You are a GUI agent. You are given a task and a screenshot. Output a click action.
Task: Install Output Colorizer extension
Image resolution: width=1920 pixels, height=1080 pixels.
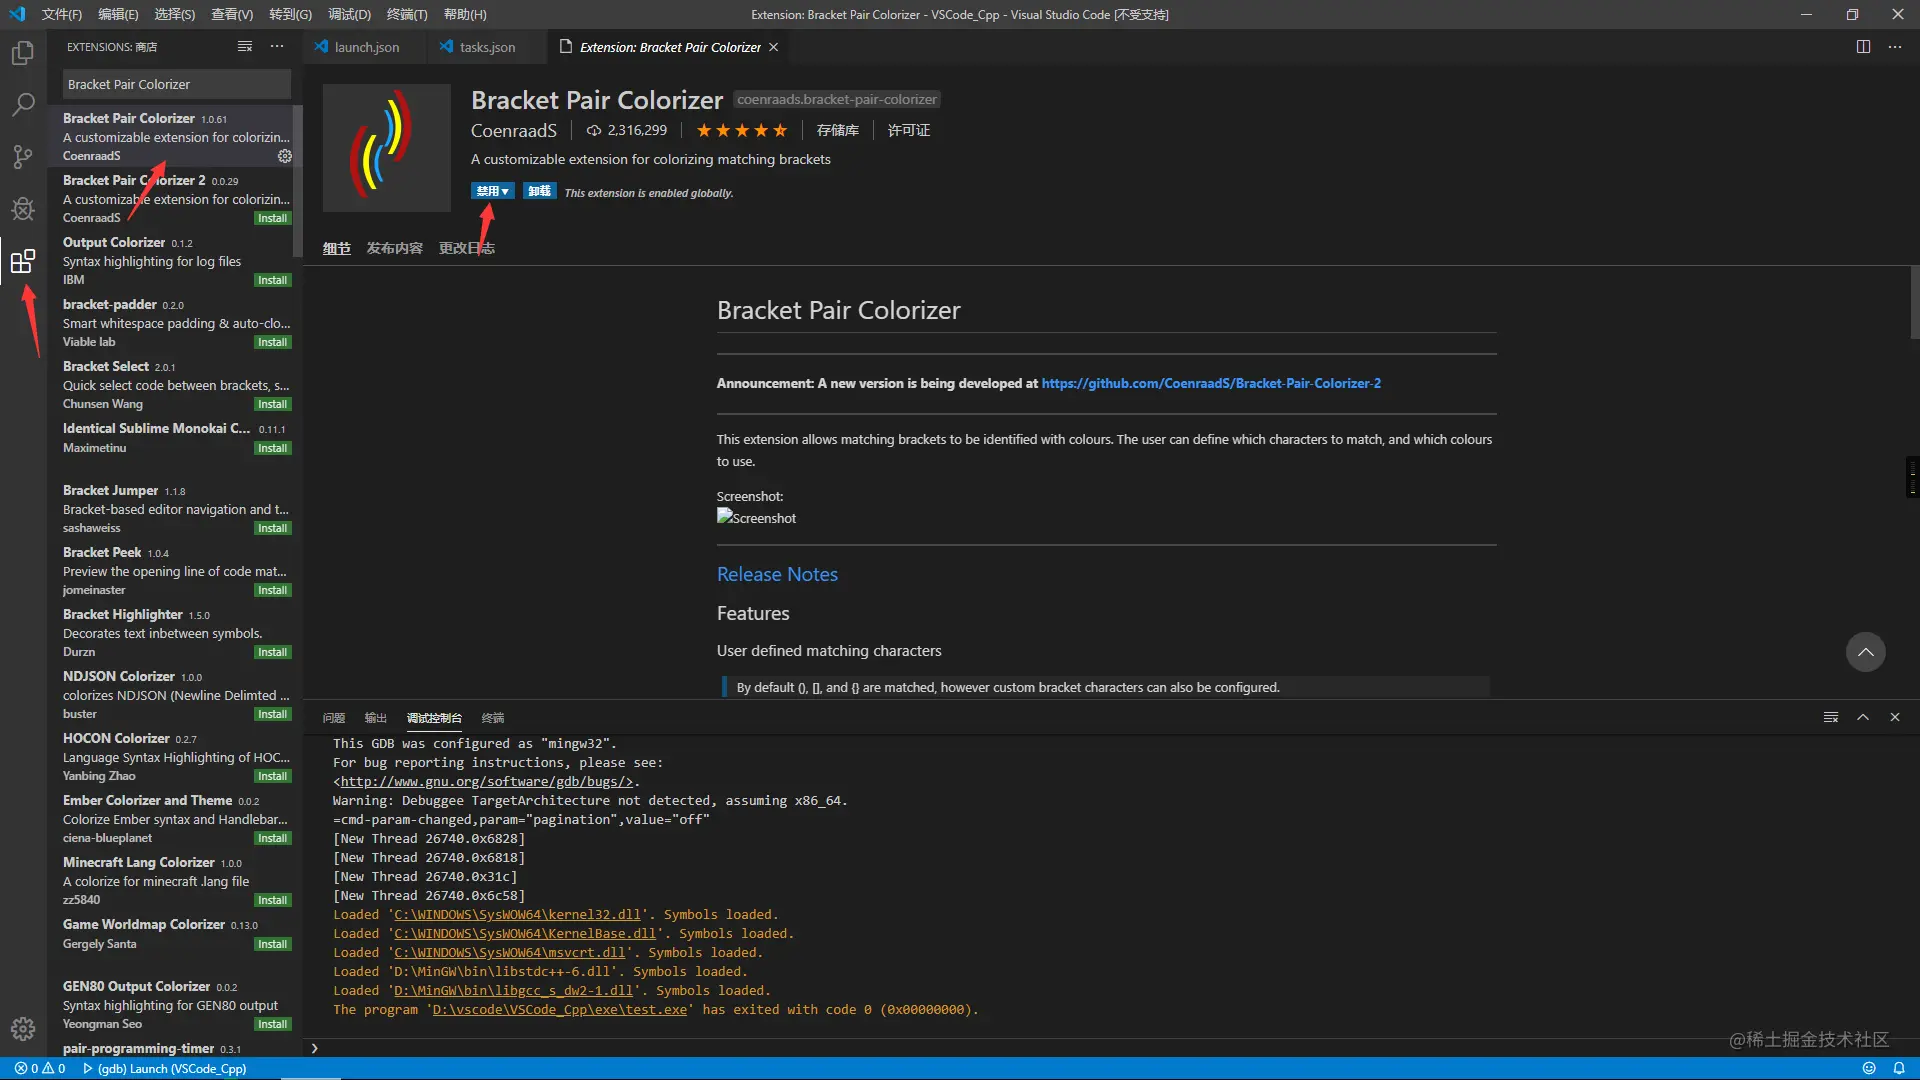coord(272,280)
